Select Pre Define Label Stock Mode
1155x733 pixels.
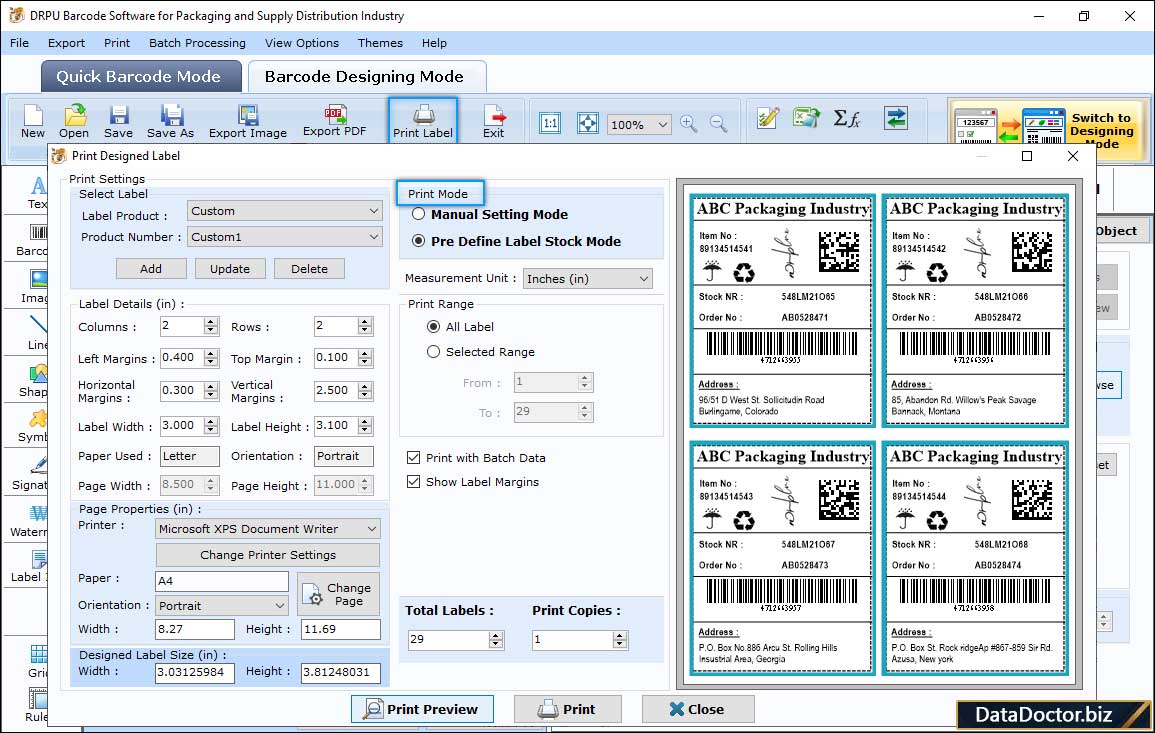[418, 241]
